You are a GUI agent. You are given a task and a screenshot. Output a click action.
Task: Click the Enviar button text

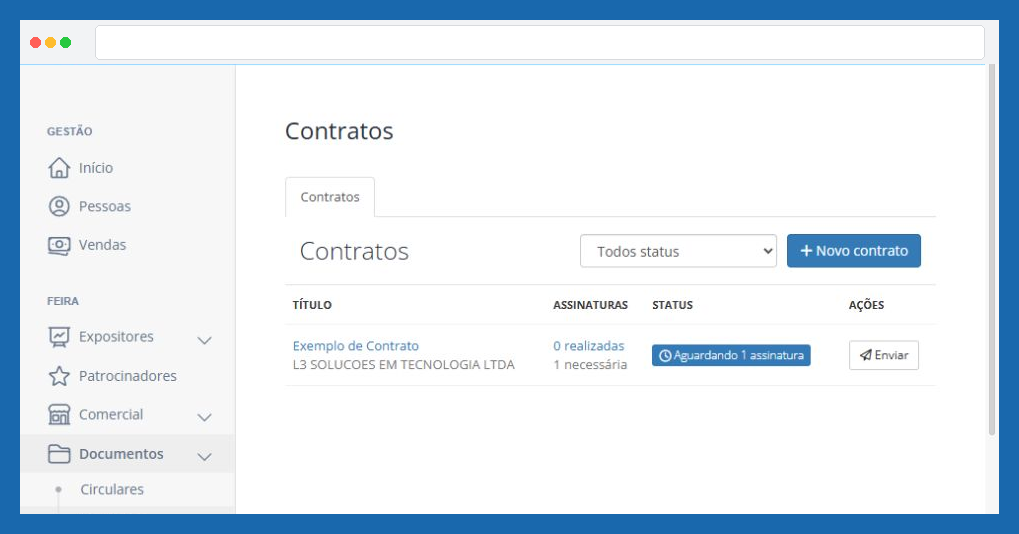click(x=891, y=355)
